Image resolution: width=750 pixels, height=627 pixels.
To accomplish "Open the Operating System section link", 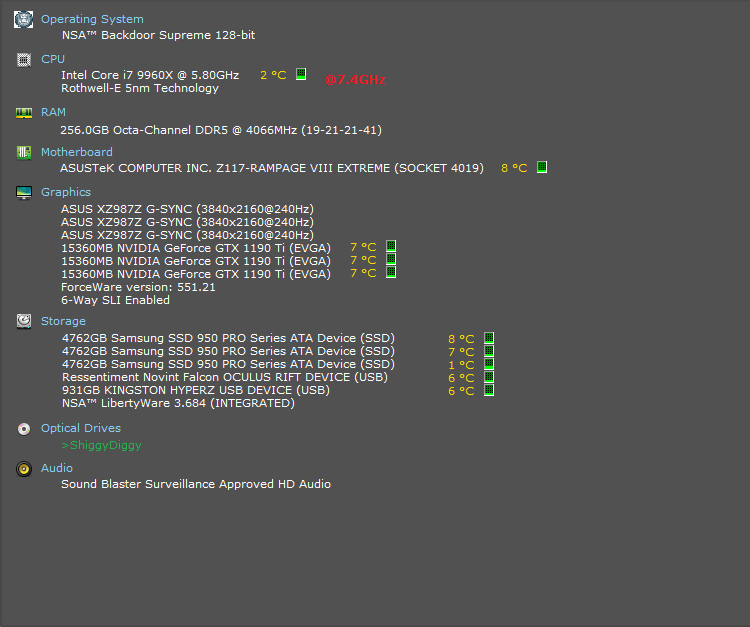I will click(x=92, y=19).
